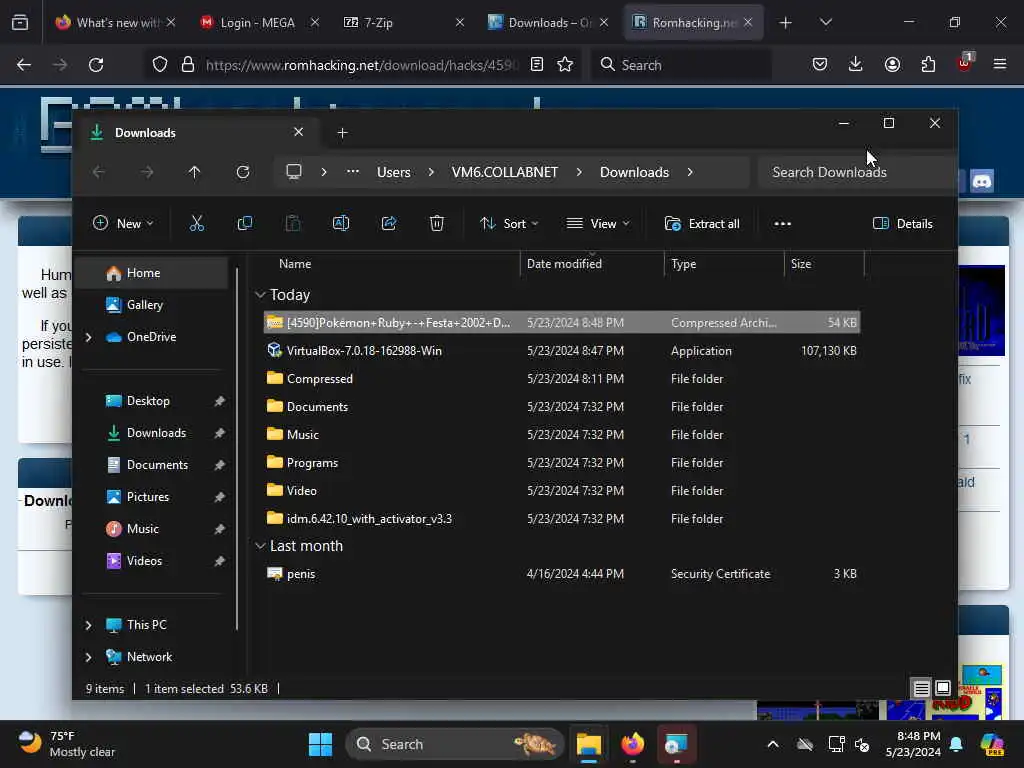Click the Save to Pocket icon
This screenshot has width=1024, height=768.
(820, 64)
